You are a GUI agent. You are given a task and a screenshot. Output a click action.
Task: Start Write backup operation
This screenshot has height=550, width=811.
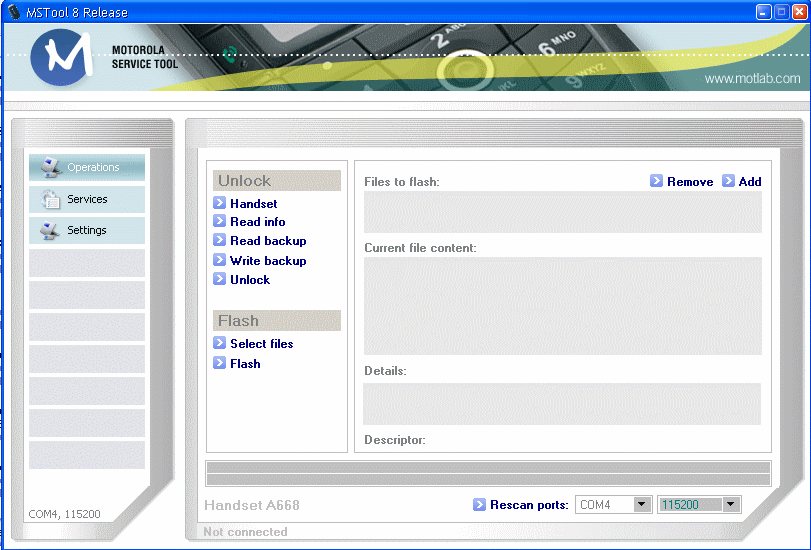268,261
